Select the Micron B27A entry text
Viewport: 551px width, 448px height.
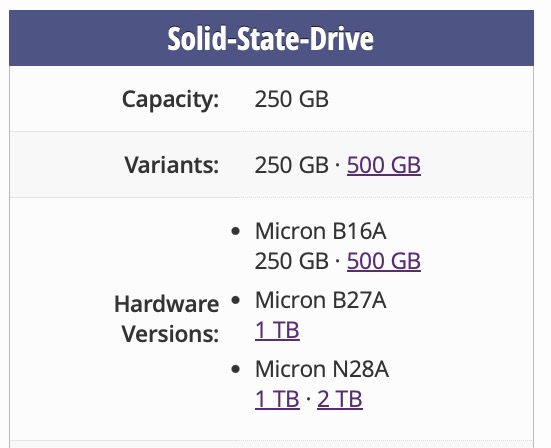(320, 300)
